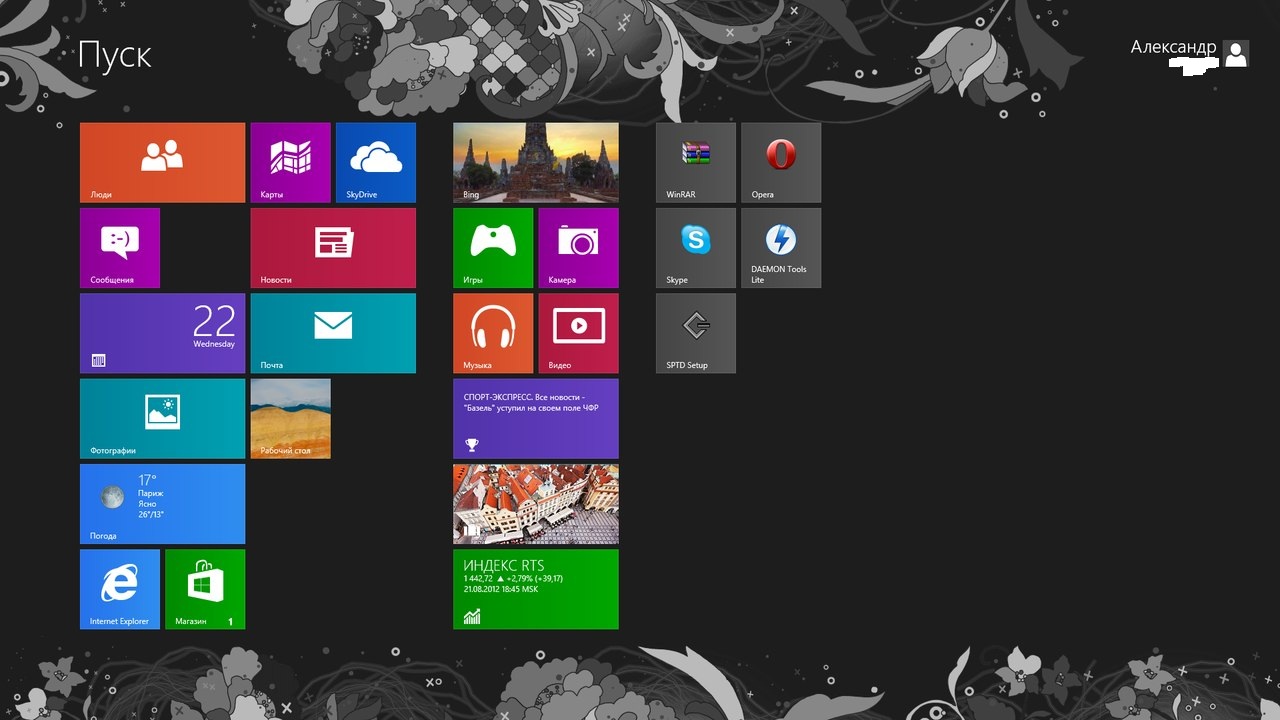Open the Рабочий стол (Desktop) thumbnail tile
Image resolution: width=1280 pixels, height=720 pixels.
coord(290,417)
